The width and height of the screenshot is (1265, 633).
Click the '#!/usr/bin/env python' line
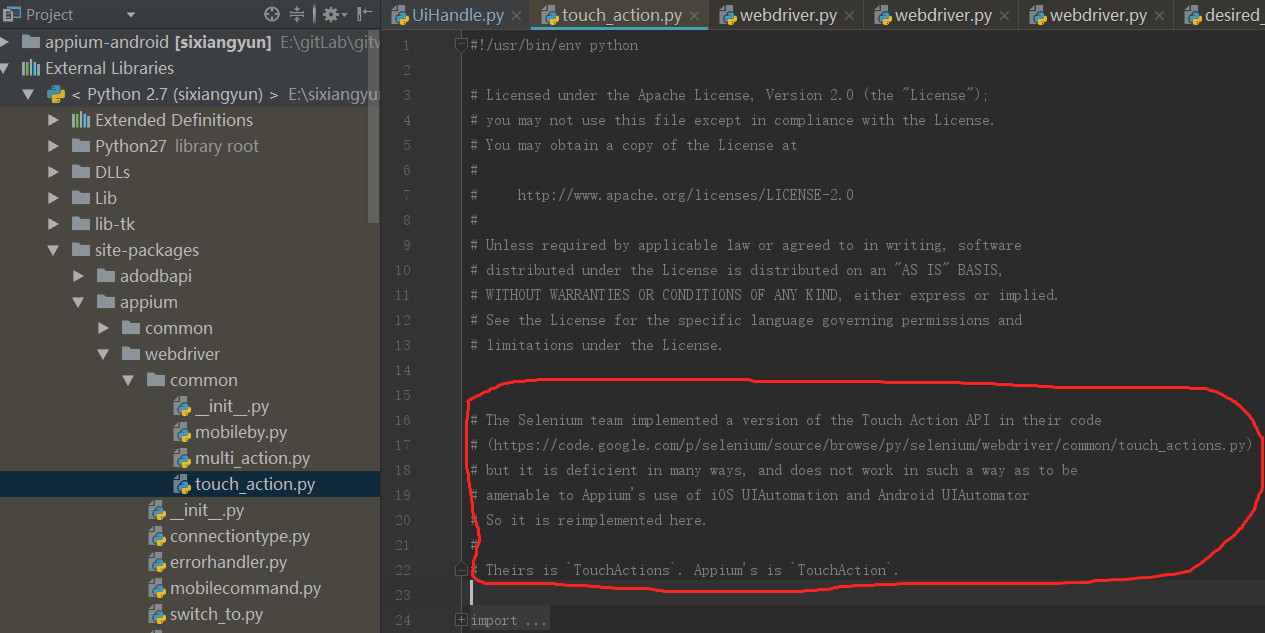[554, 45]
